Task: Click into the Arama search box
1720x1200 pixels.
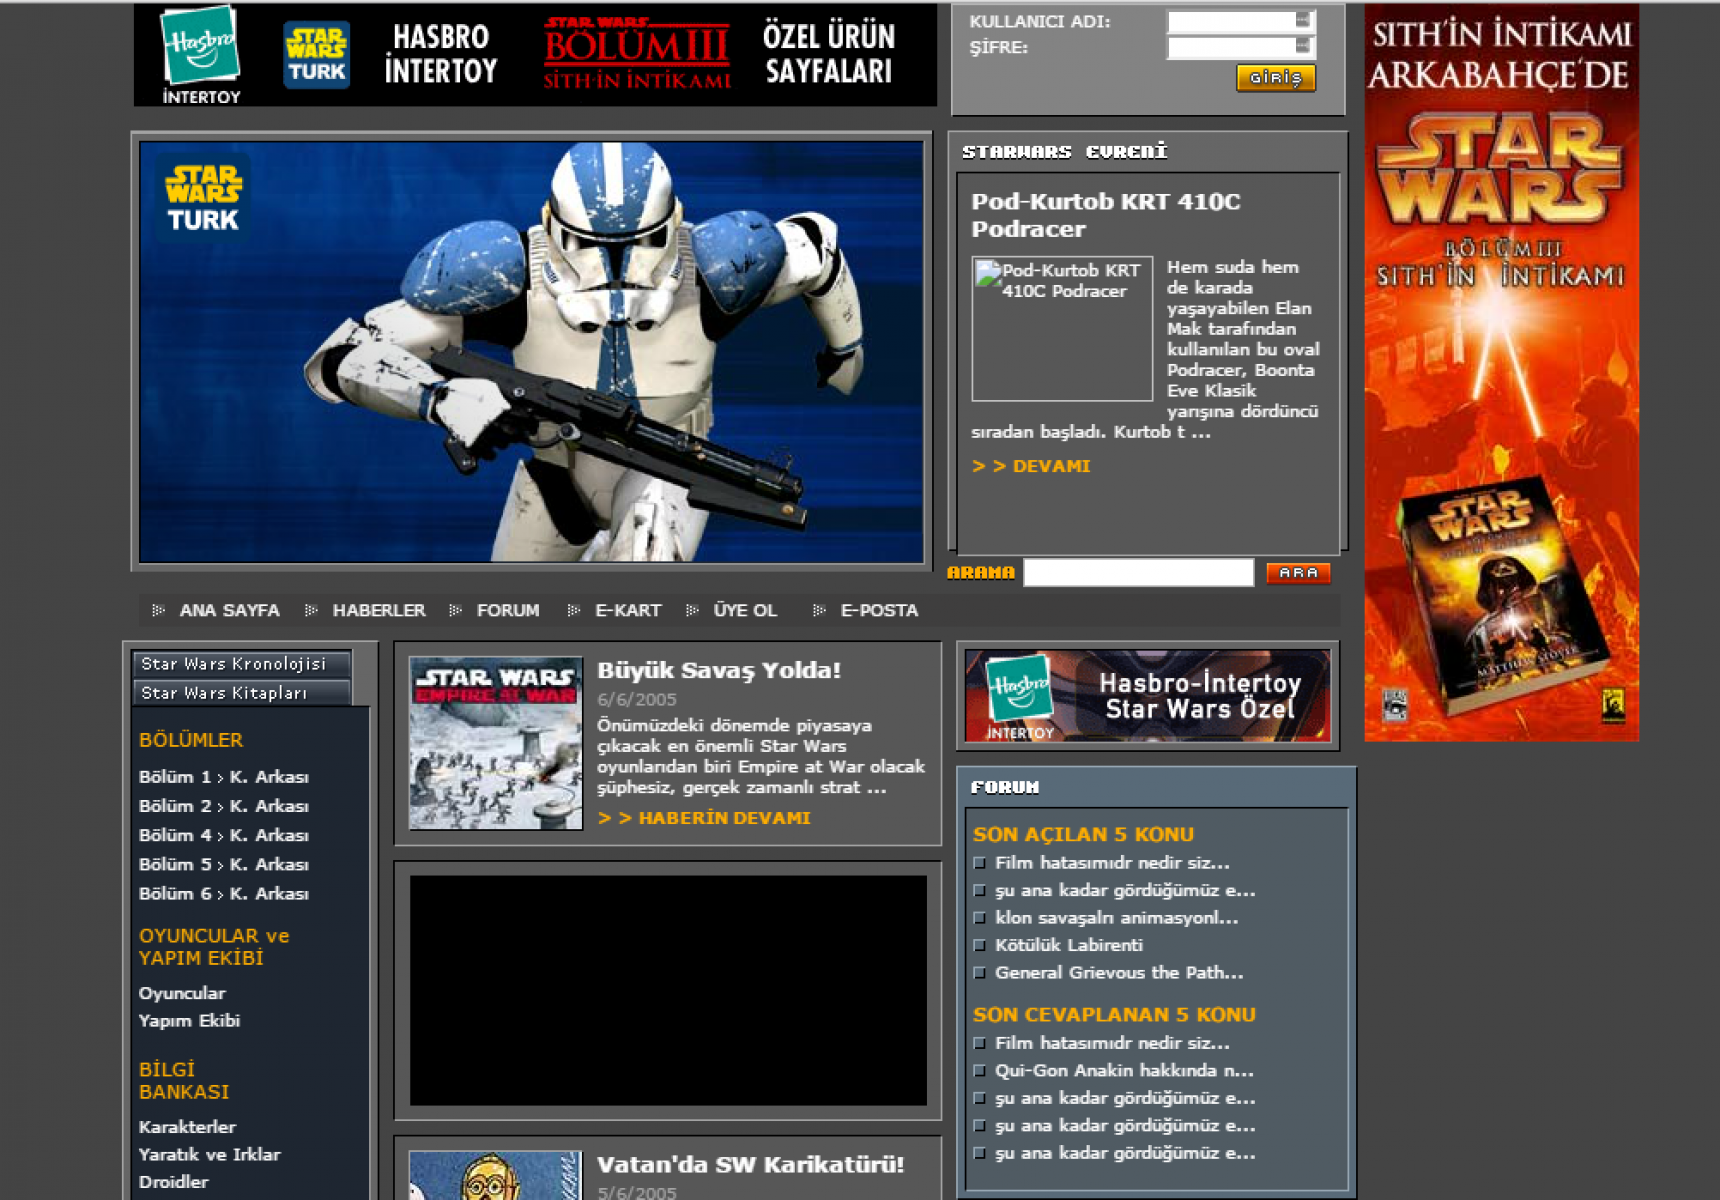Action: point(1138,573)
